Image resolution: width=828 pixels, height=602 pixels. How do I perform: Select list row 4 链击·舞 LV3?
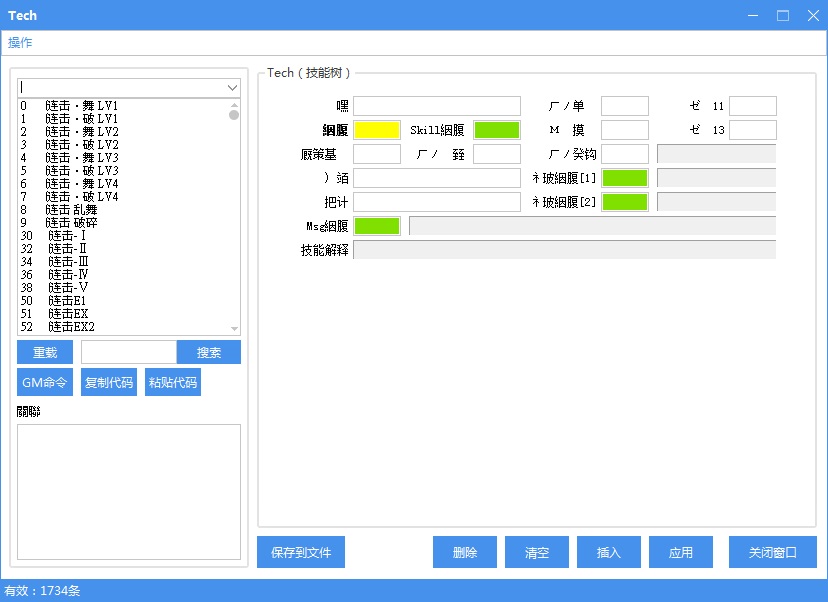124,157
